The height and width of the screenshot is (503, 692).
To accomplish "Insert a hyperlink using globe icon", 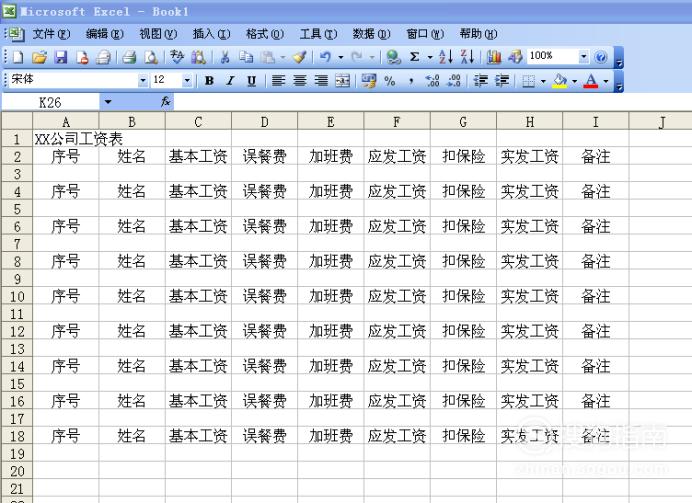I will pos(393,57).
